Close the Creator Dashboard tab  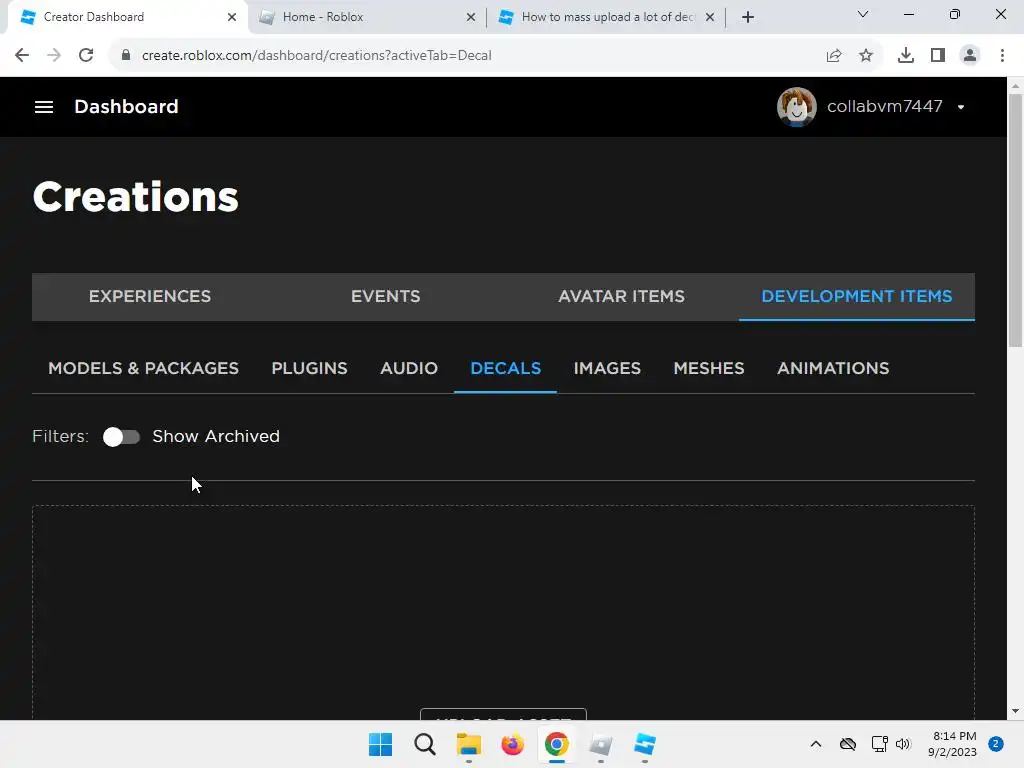point(232,17)
